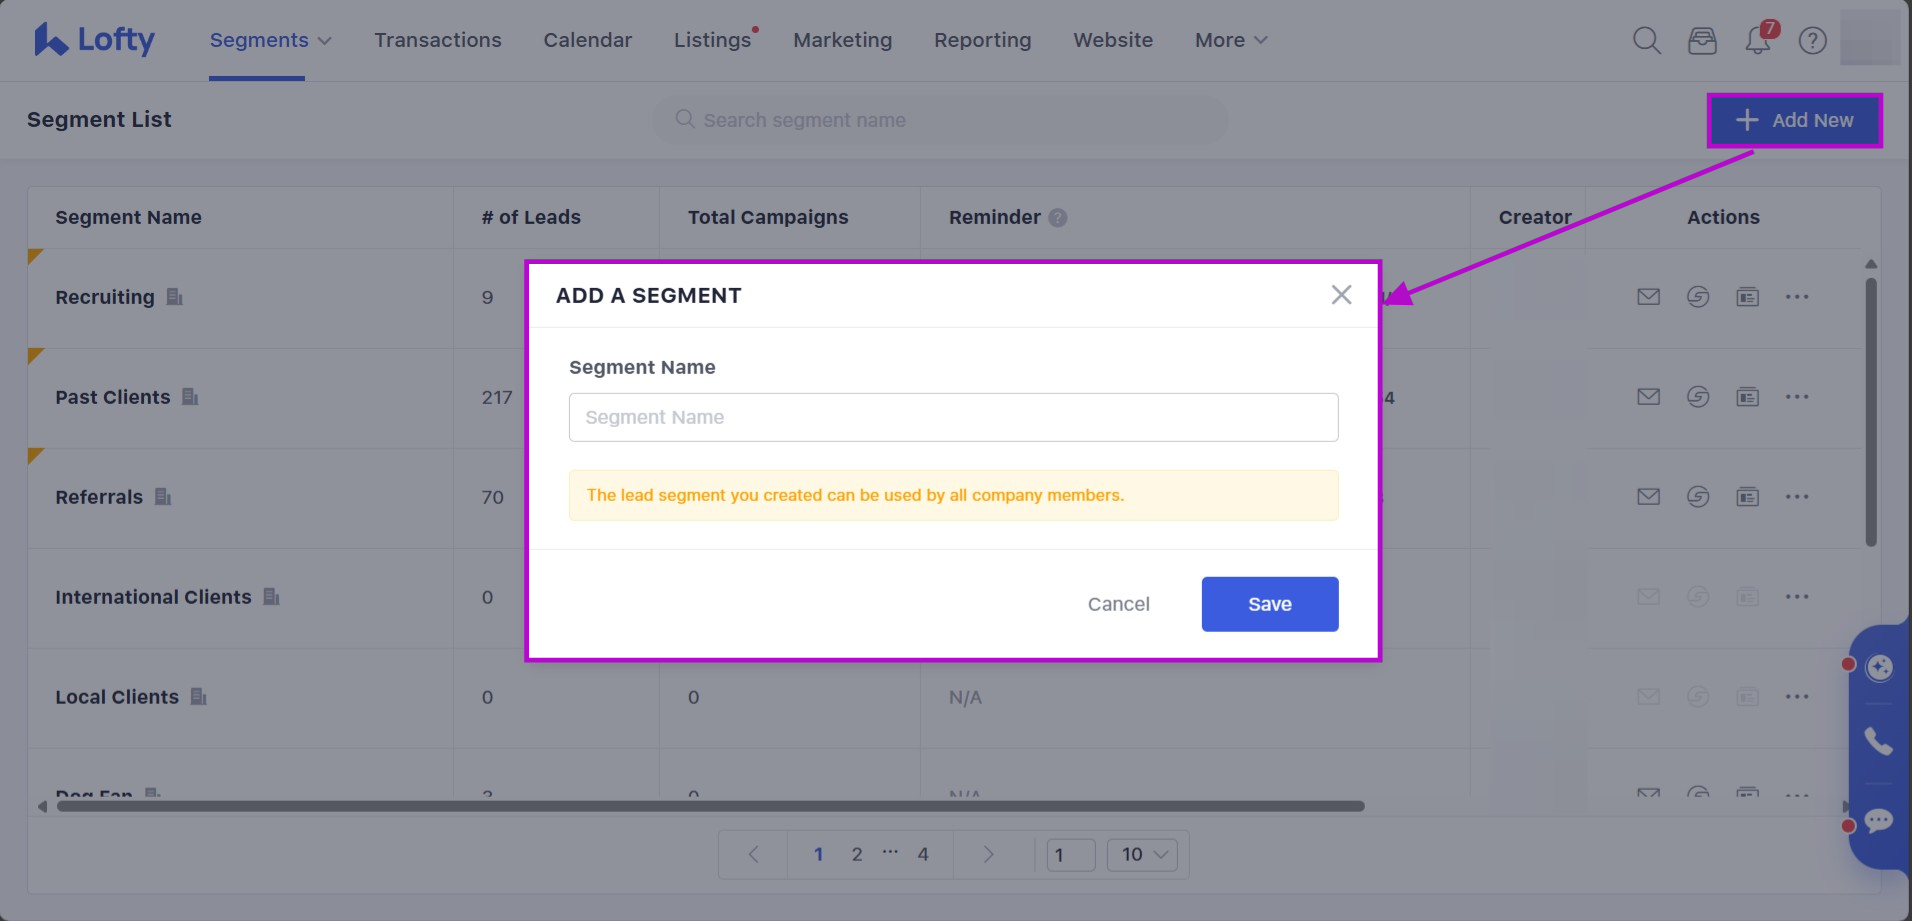Open the chat bubble widget

(1878, 821)
